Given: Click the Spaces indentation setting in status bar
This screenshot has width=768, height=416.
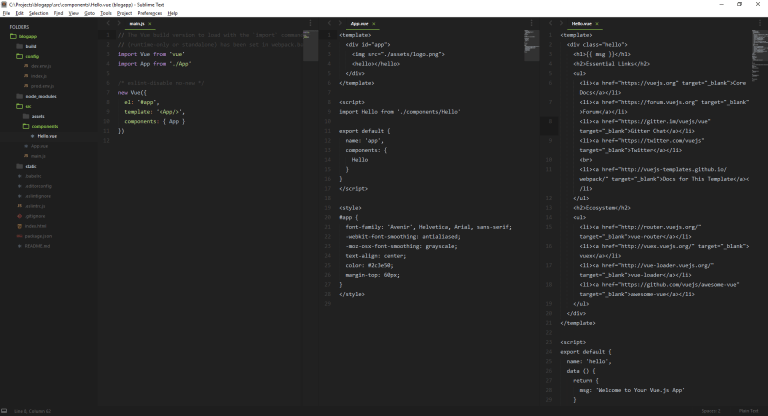Looking at the screenshot, I should click(x=710, y=410).
